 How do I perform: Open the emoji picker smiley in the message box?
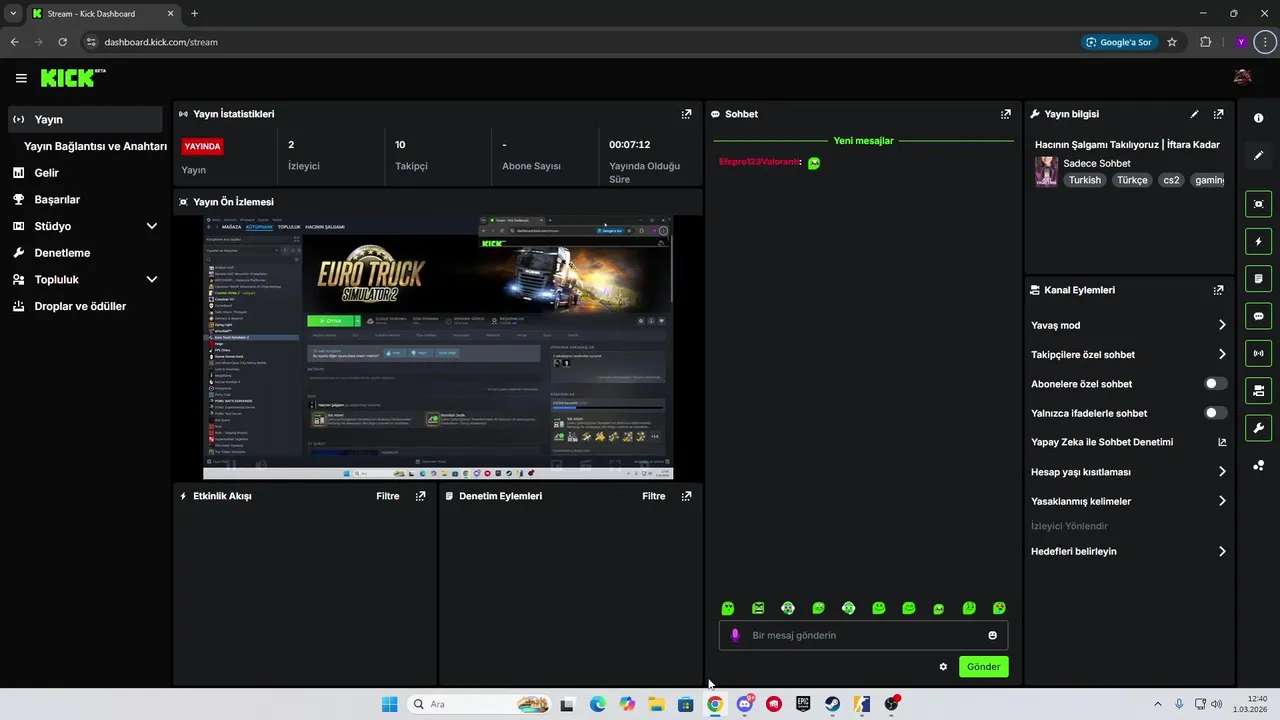[x=992, y=635]
